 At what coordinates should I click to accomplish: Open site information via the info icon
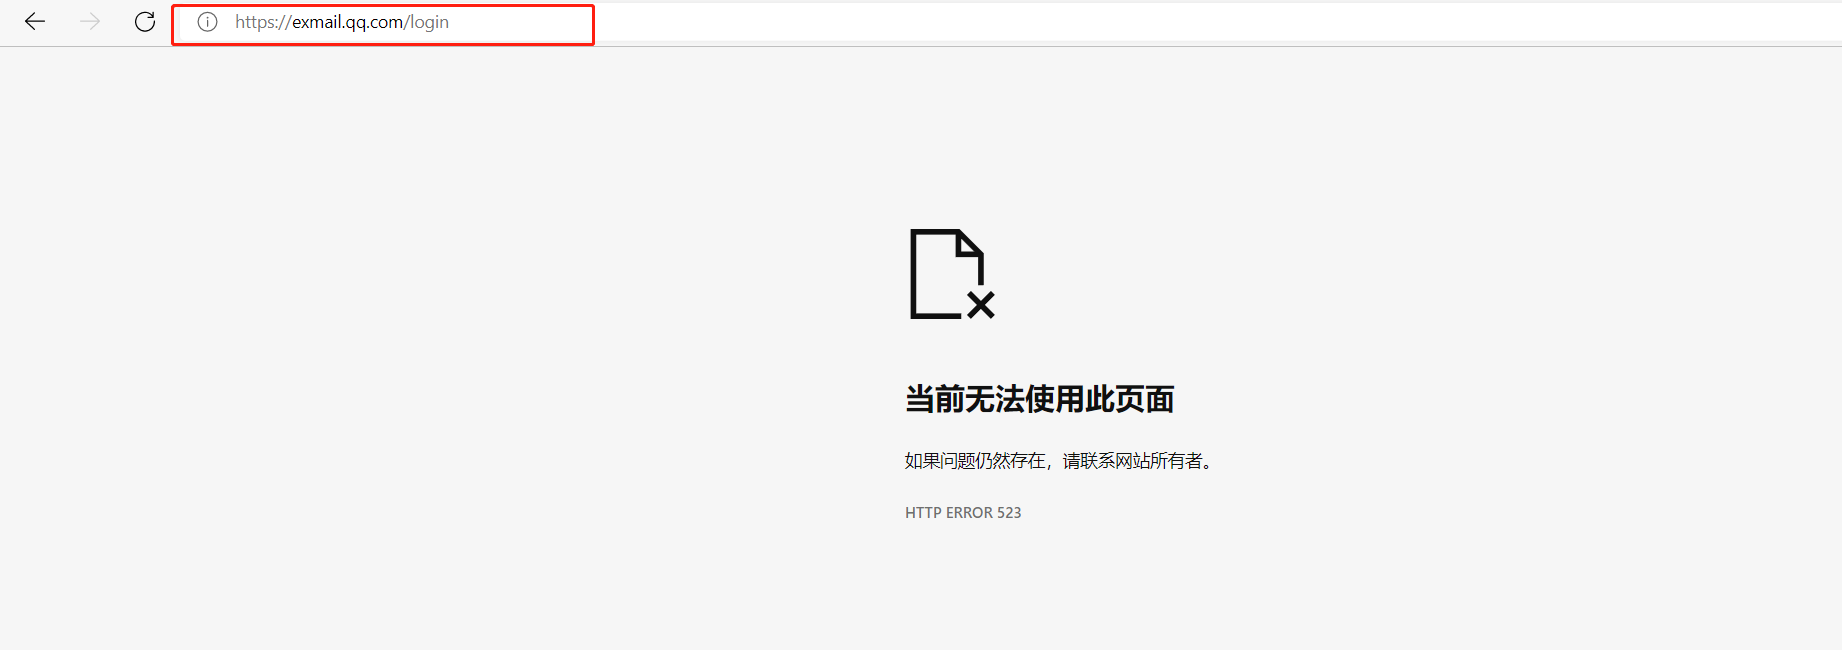point(207,22)
